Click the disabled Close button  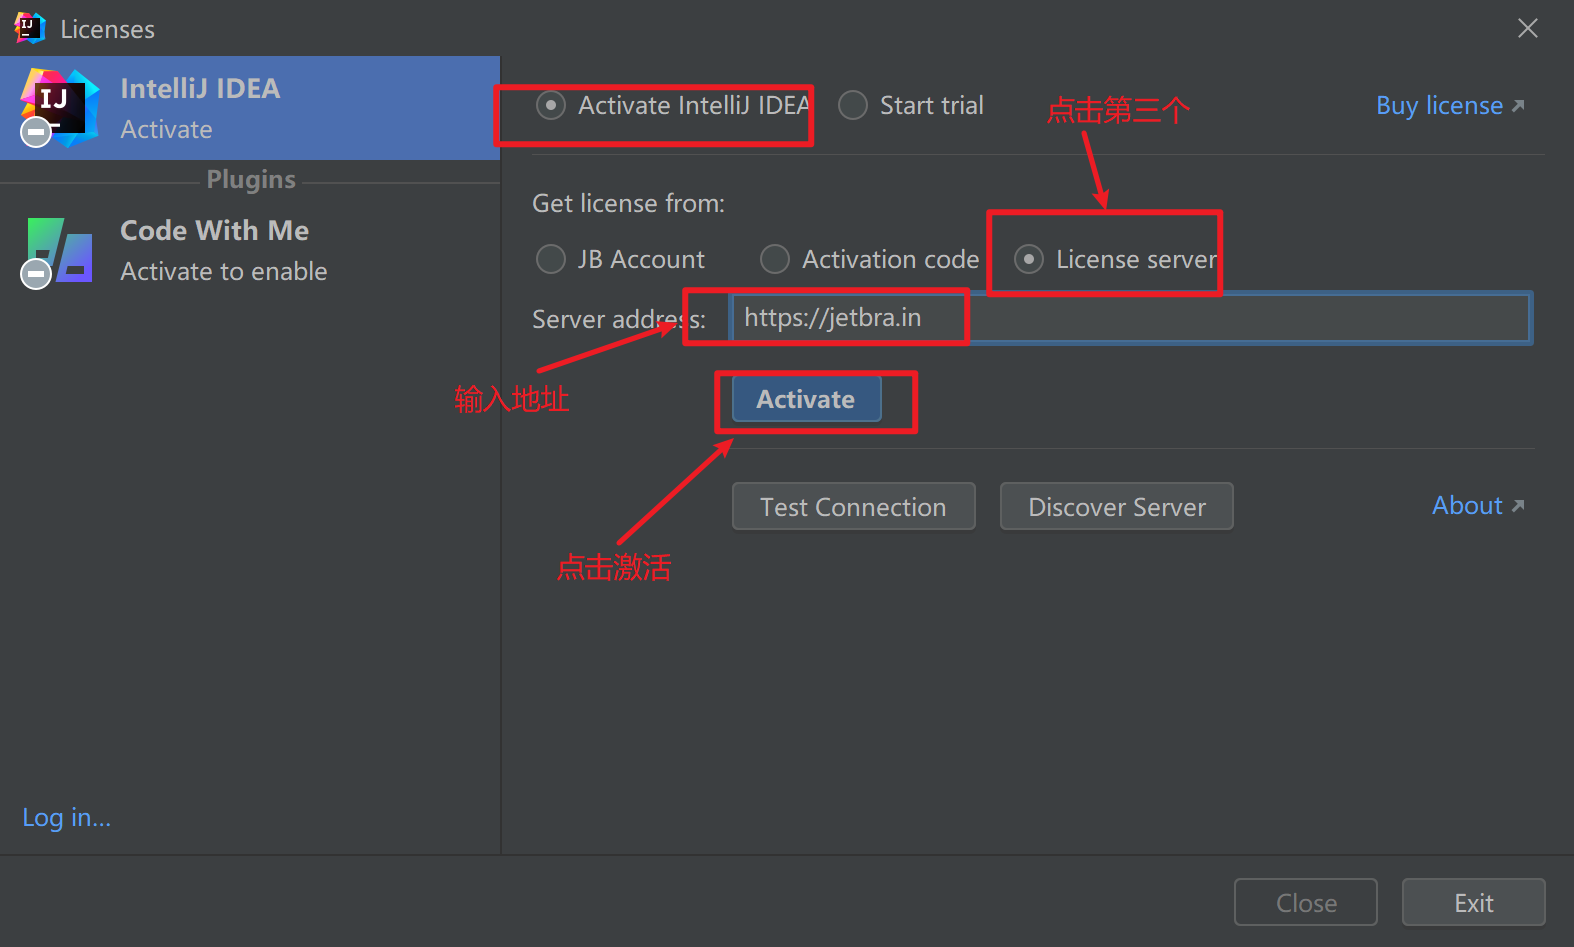pos(1306,903)
